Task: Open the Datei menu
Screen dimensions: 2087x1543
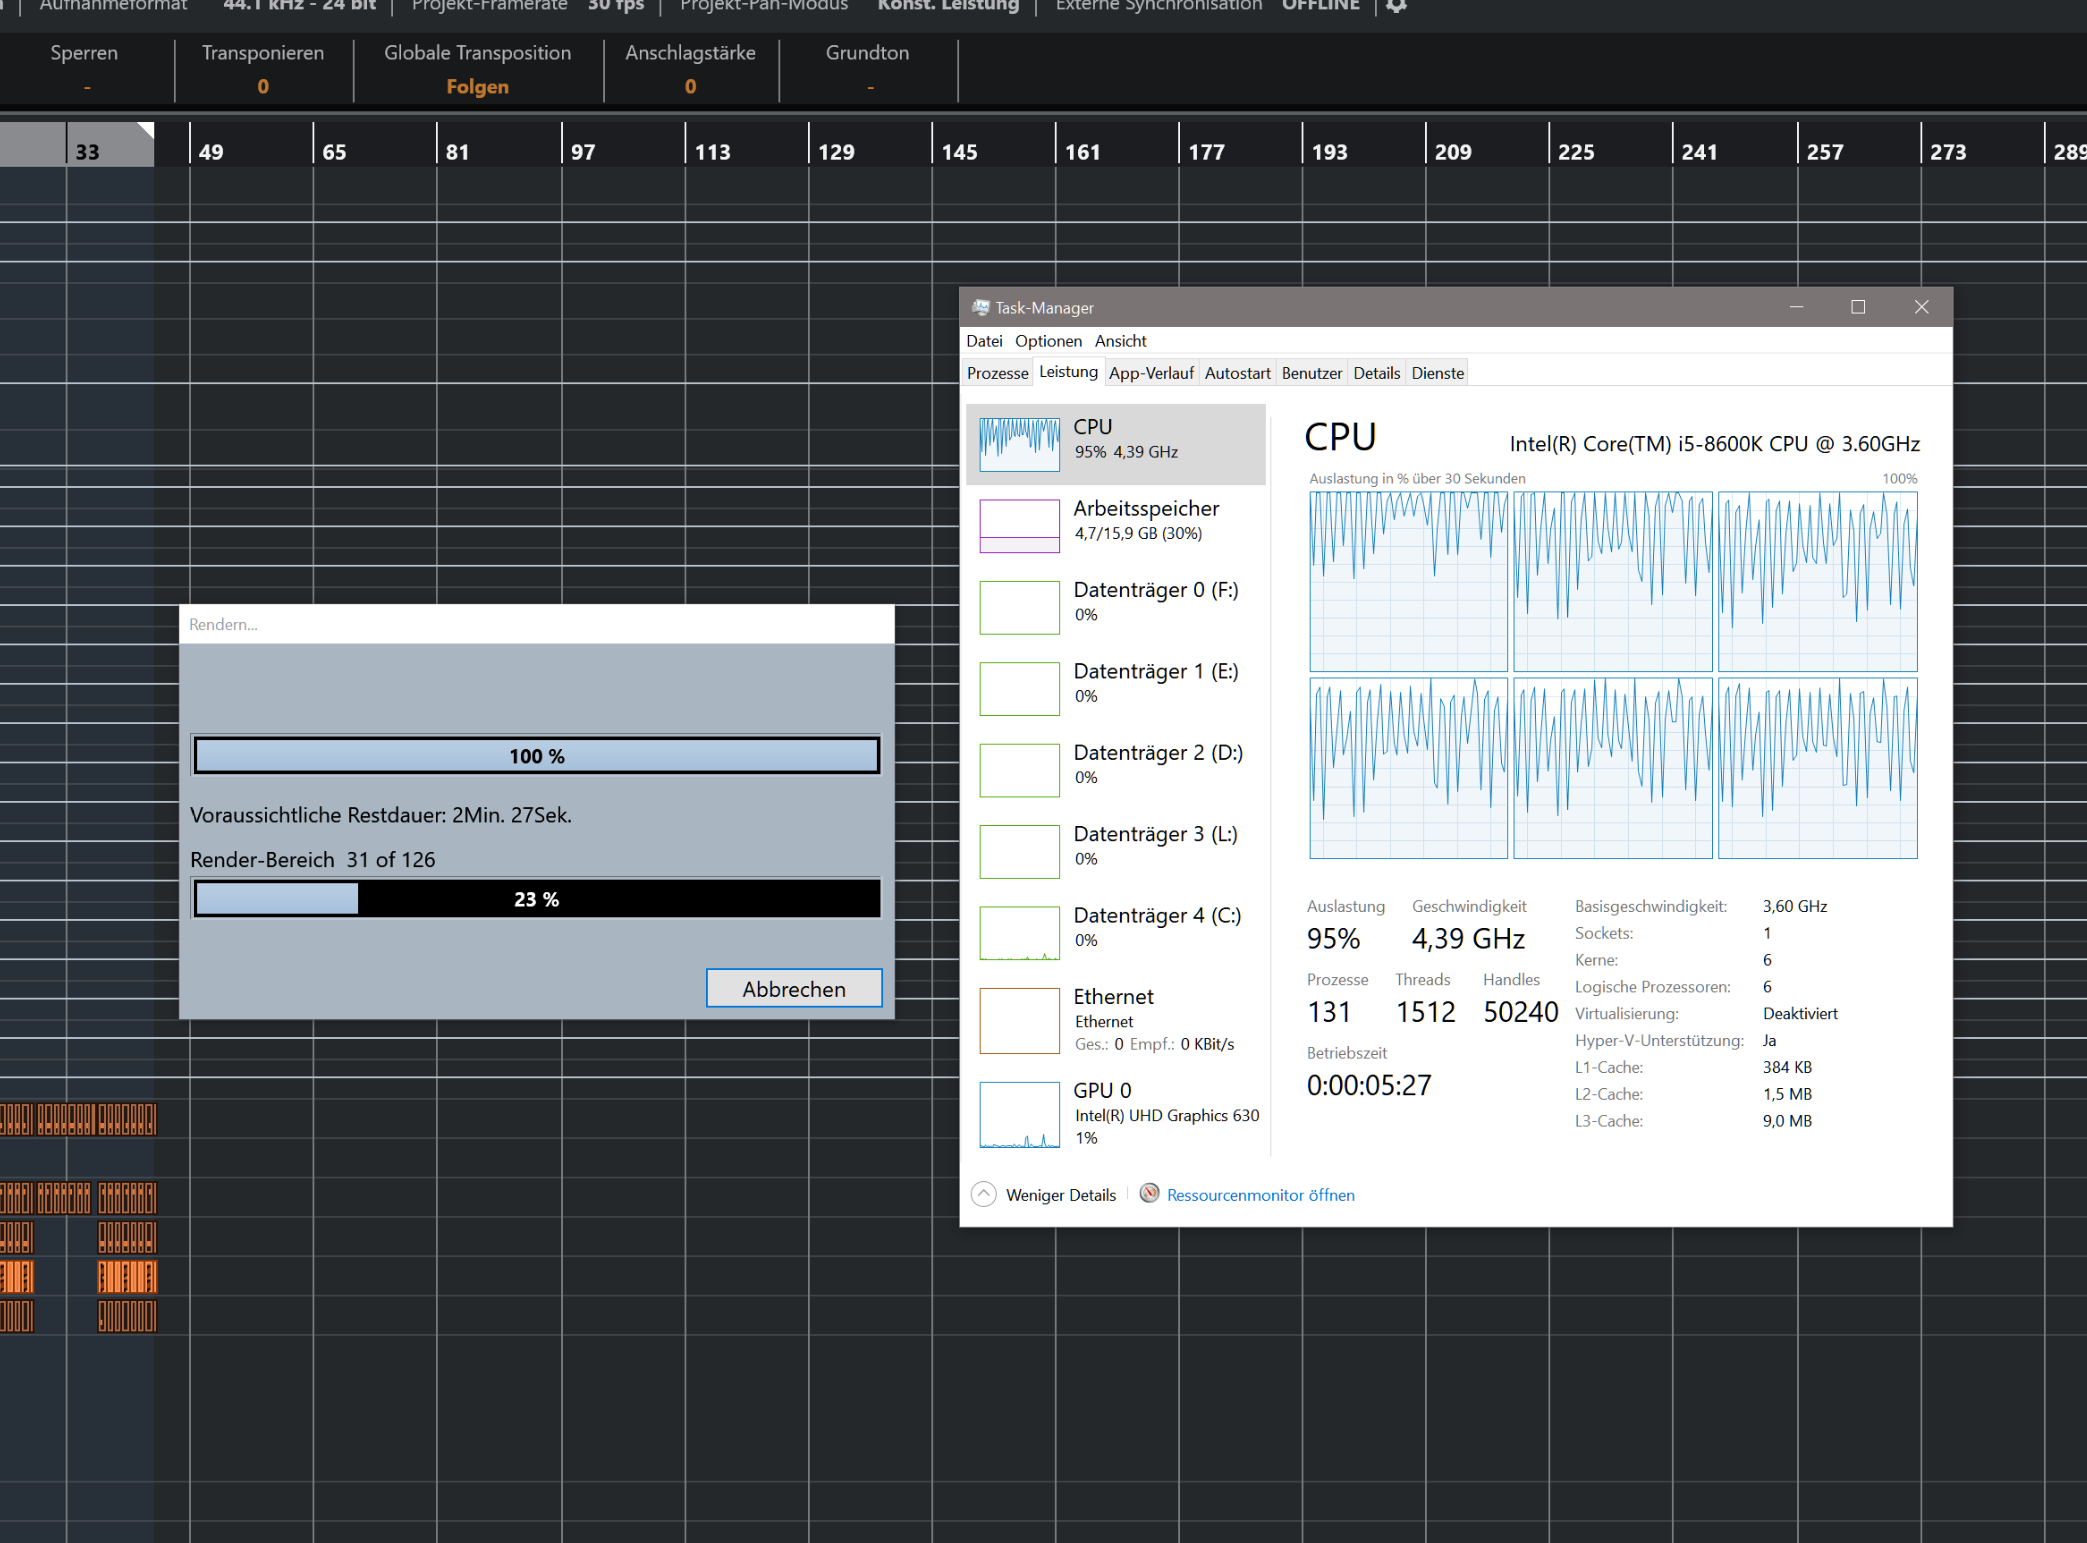Action: click(x=984, y=341)
